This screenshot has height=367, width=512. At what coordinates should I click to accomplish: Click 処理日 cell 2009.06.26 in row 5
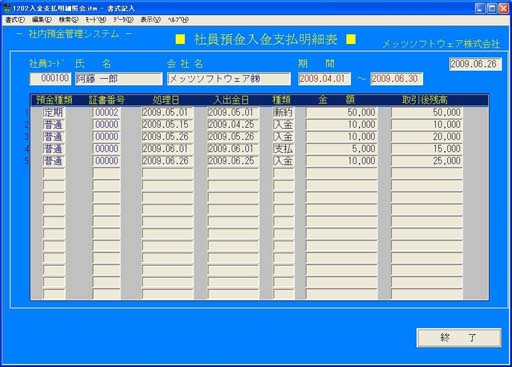pyautogui.click(x=167, y=161)
